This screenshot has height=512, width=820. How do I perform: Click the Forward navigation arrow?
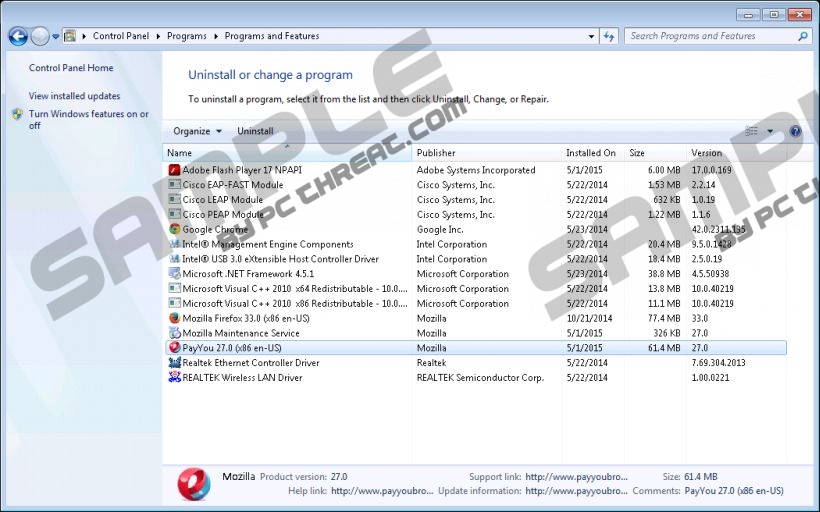[x=40, y=36]
